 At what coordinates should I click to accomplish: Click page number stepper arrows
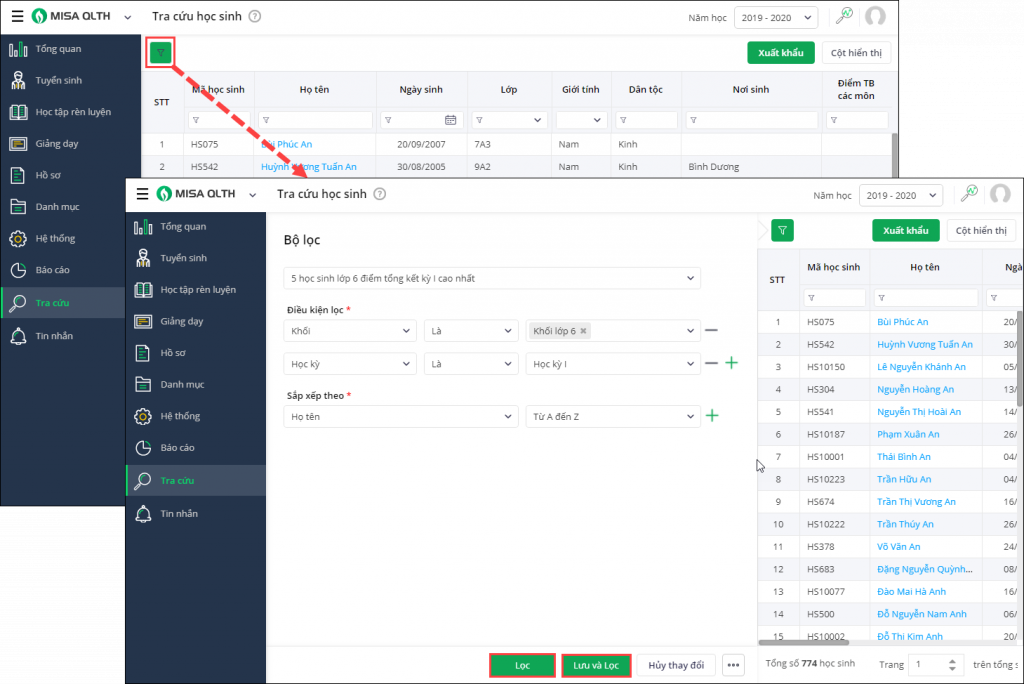click(952, 664)
